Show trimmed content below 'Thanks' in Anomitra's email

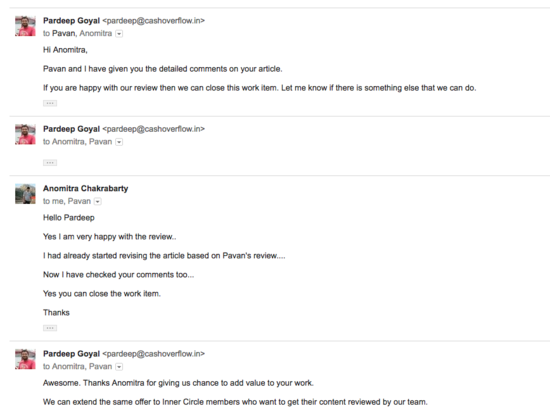tap(50, 328)
